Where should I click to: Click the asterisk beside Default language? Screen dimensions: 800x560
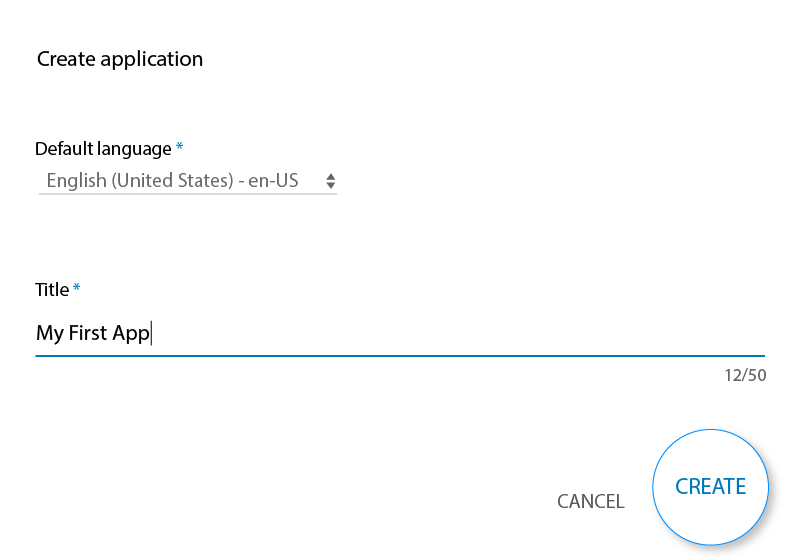click(x=180, y=148)
